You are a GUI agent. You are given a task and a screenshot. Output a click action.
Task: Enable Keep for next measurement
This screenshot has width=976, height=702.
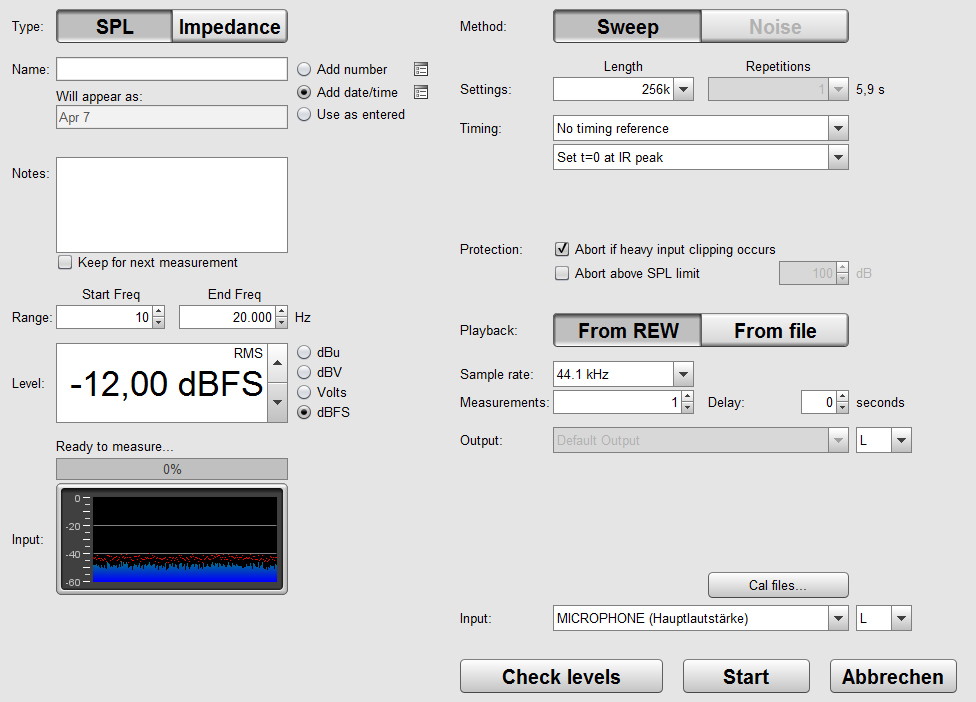tap(66, 263)
